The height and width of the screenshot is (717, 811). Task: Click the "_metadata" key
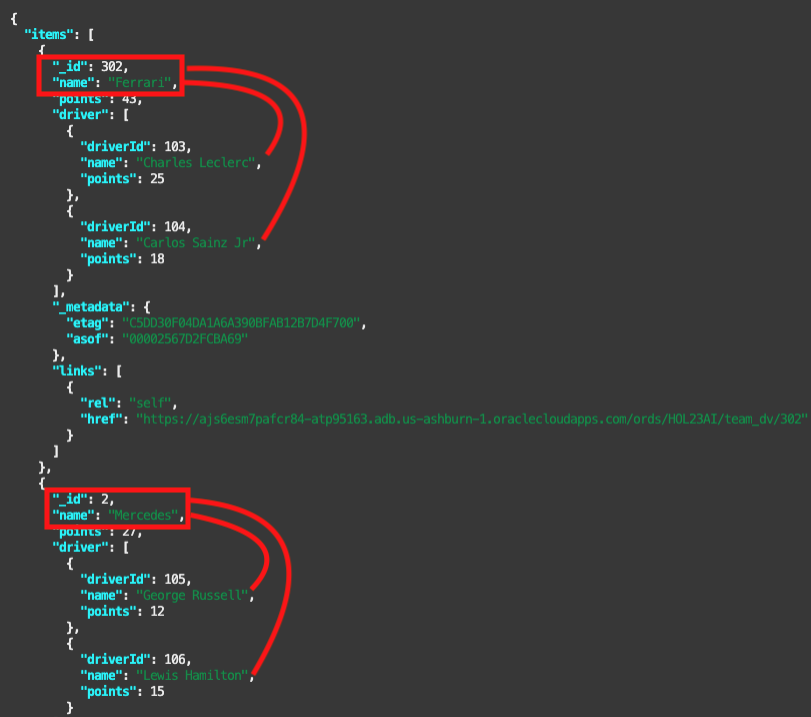(x=91, y=307)
